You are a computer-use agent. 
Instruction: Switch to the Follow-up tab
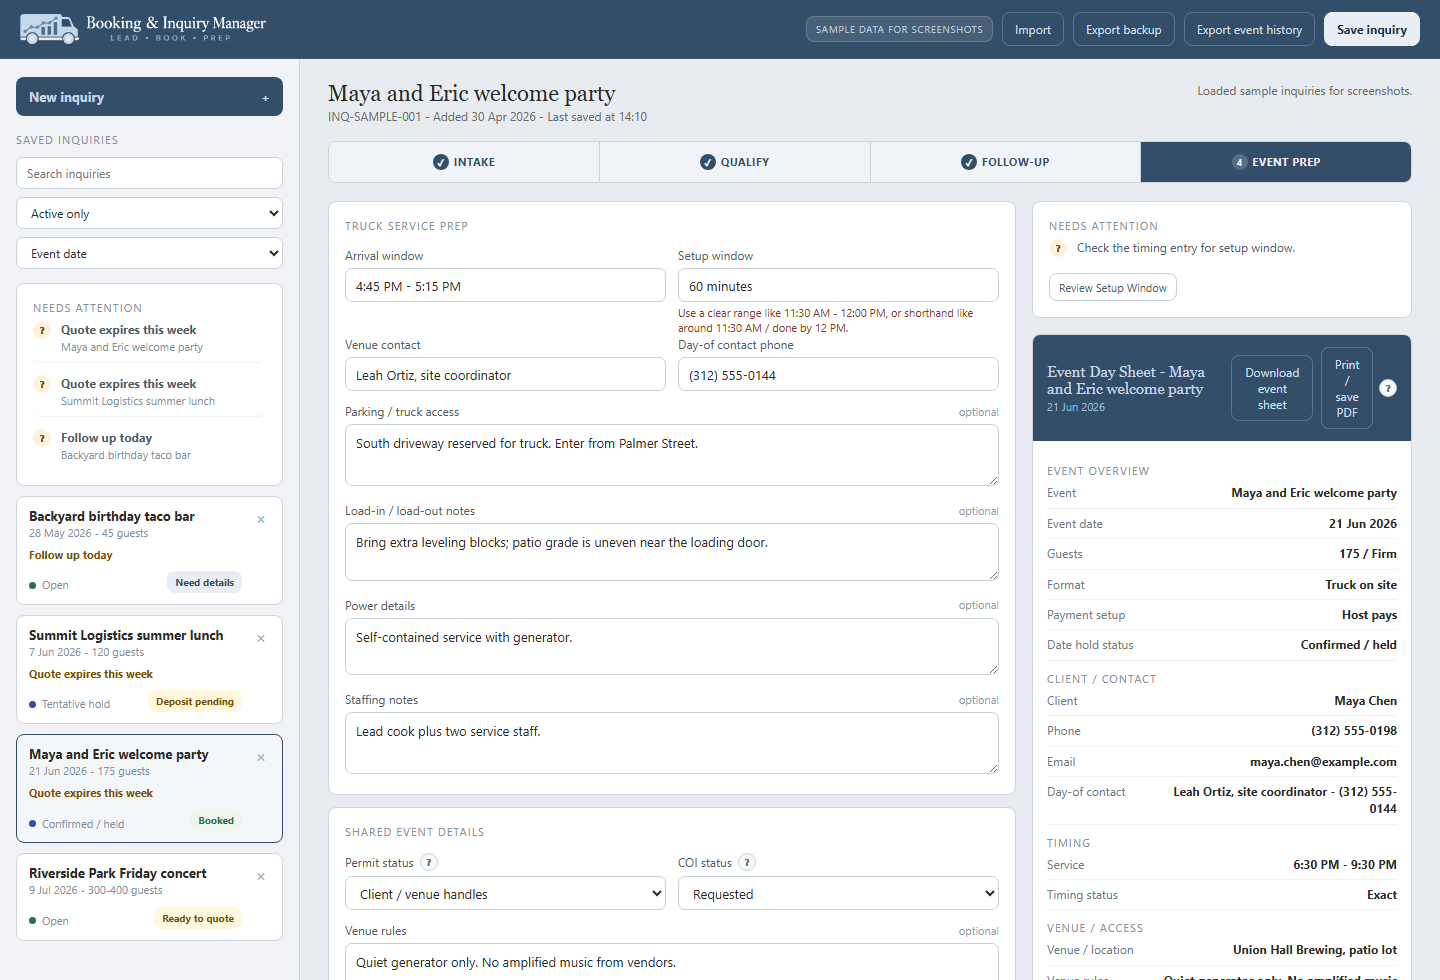click(x=1005, y=162)
